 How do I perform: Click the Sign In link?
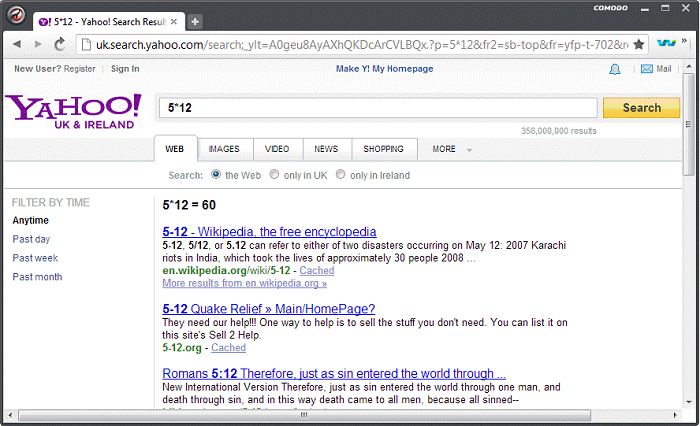click(125, 69)
